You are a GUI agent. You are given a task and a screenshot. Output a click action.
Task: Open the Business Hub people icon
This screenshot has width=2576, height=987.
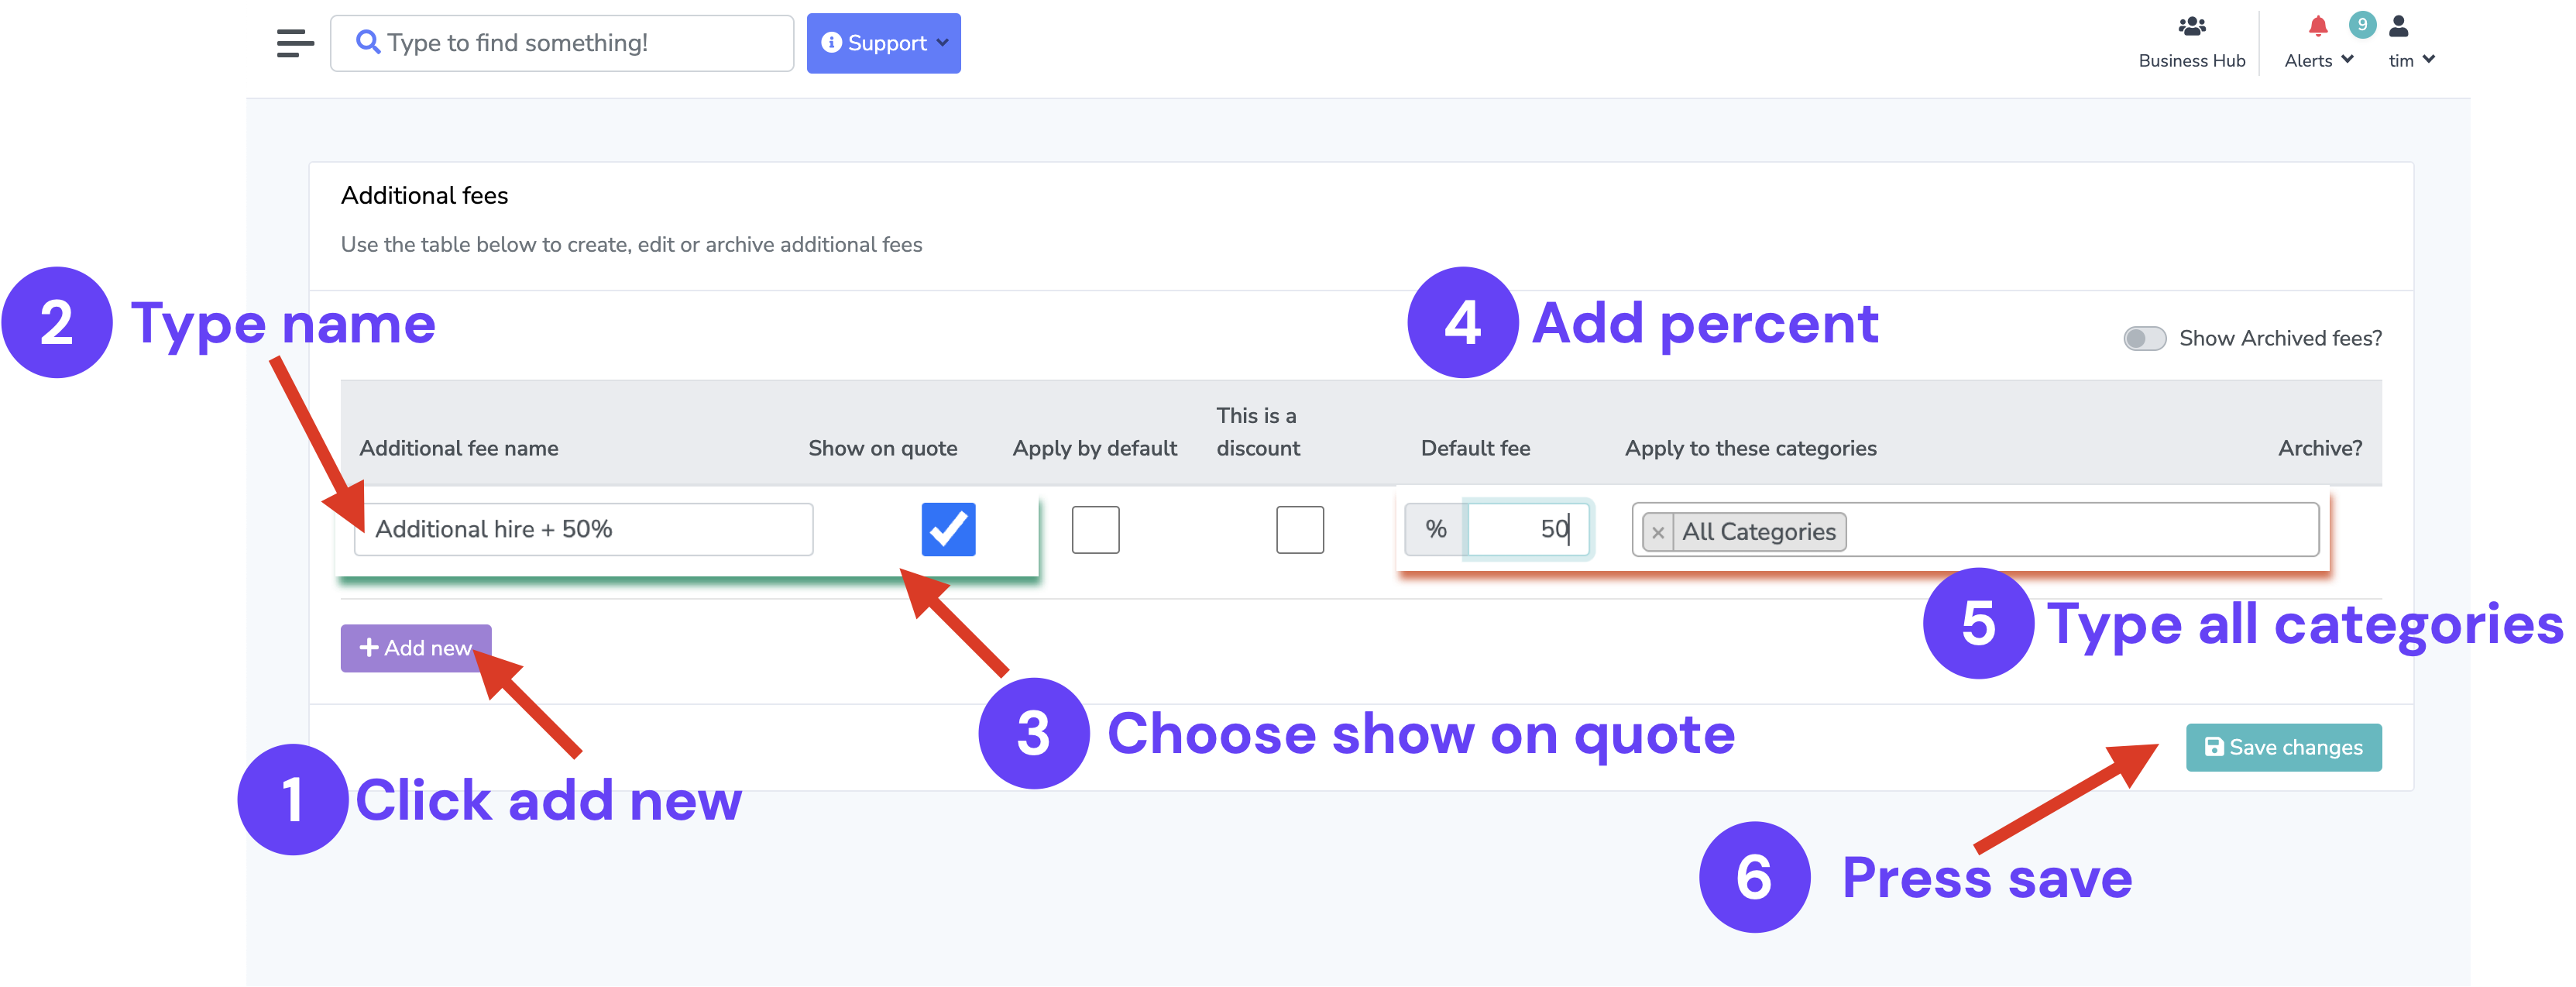(2191, 26)
